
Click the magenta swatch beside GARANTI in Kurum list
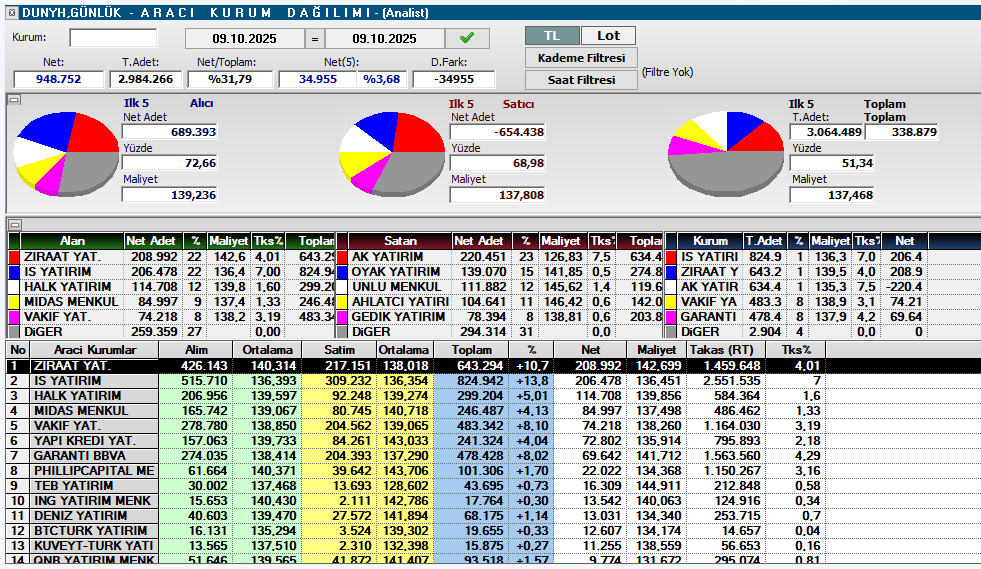[671, 317]
